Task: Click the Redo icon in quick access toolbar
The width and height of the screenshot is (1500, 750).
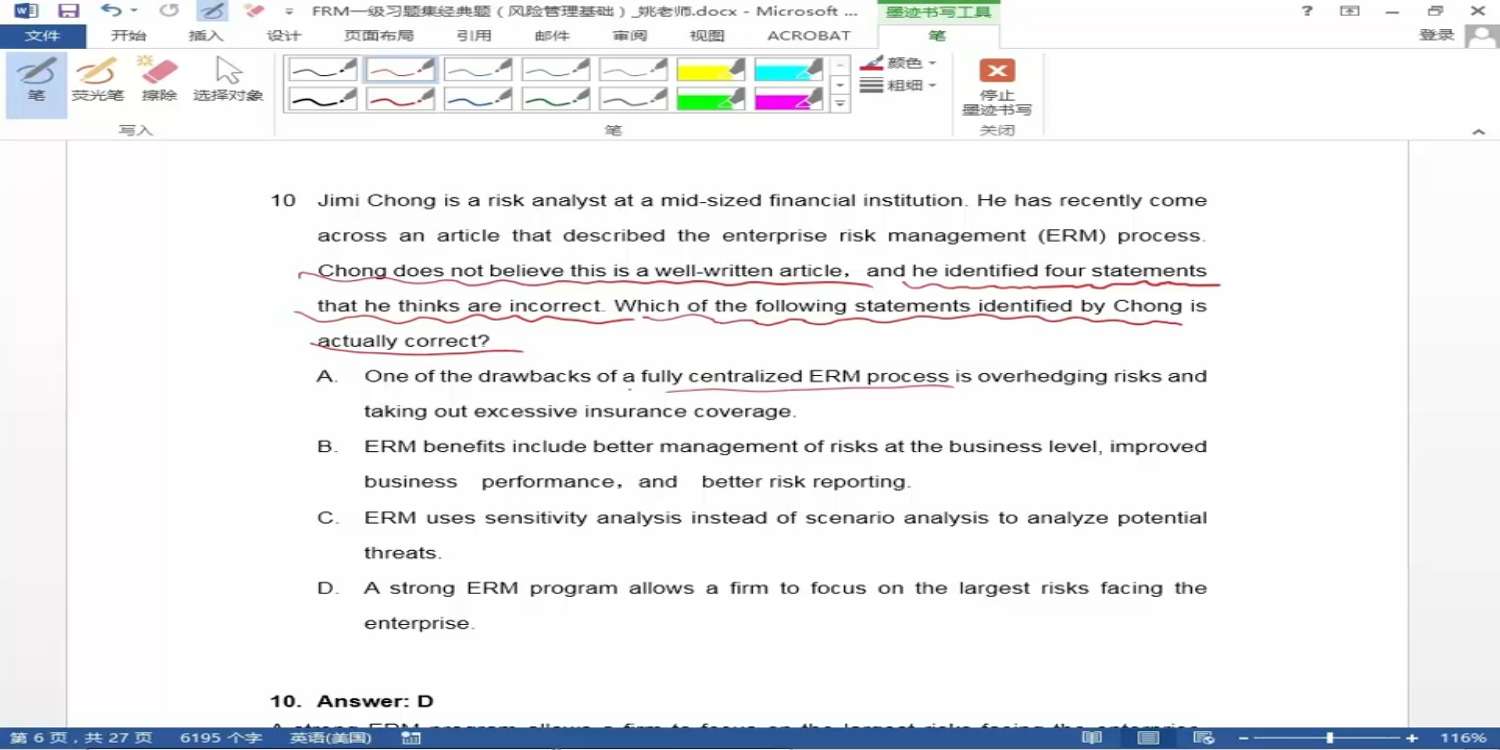Action: coord(168,11)
